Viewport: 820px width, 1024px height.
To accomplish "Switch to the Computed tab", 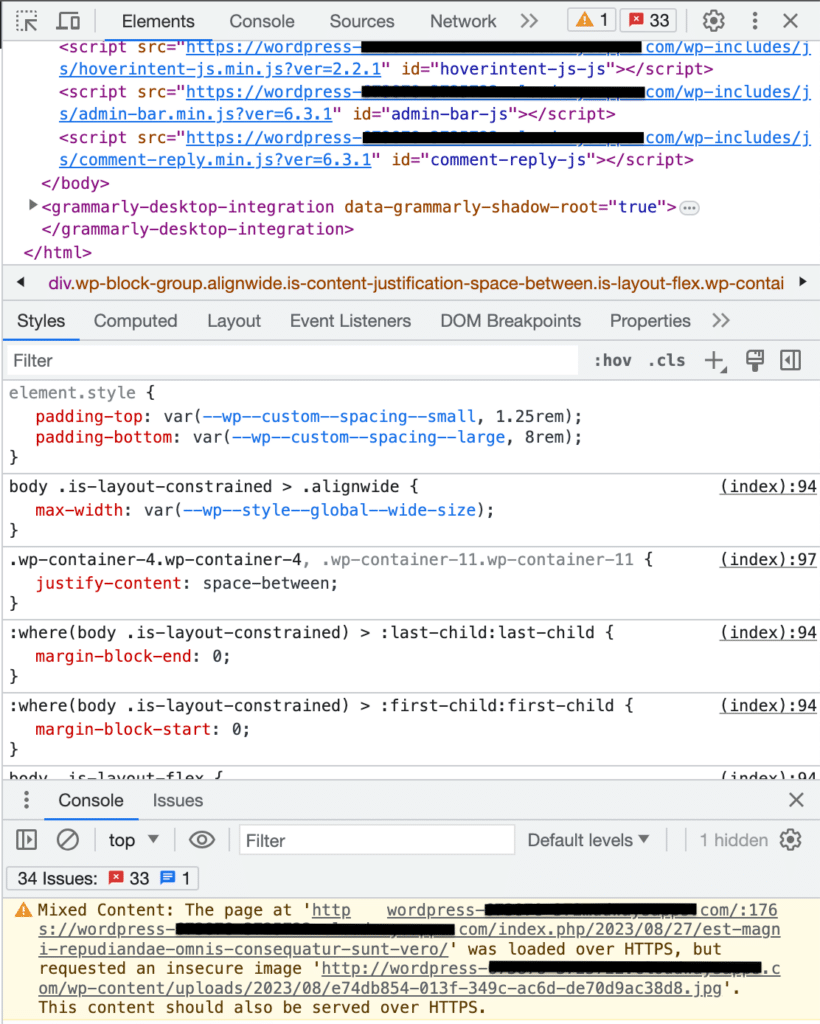I will (x=135, y=321).
